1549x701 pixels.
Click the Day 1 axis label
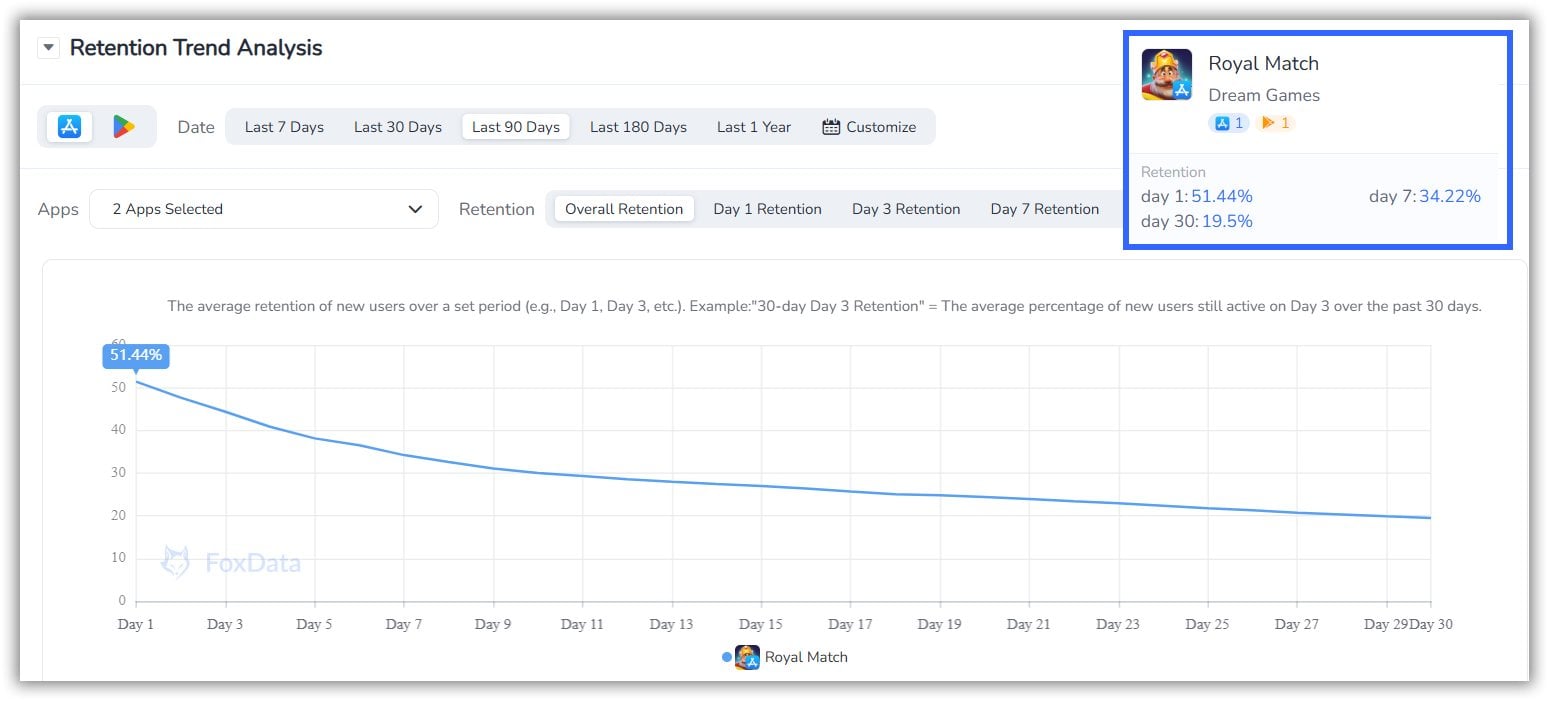136,624
